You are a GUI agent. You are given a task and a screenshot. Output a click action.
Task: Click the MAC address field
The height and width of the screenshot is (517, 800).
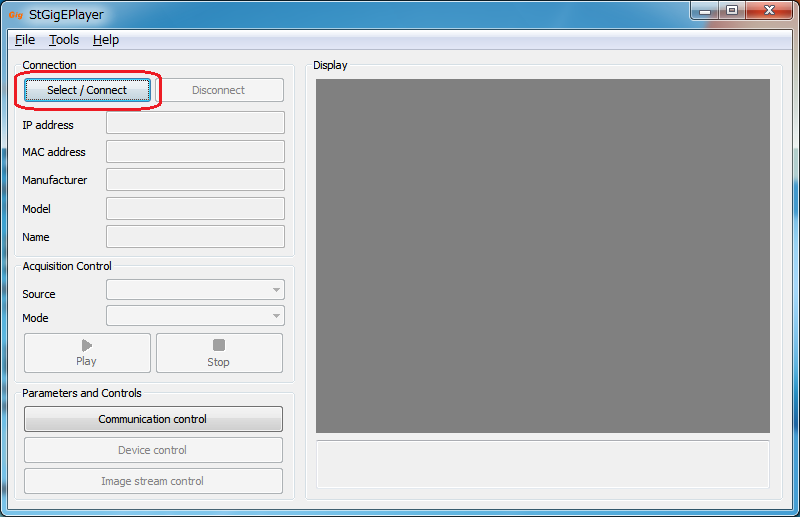(195, 152)
